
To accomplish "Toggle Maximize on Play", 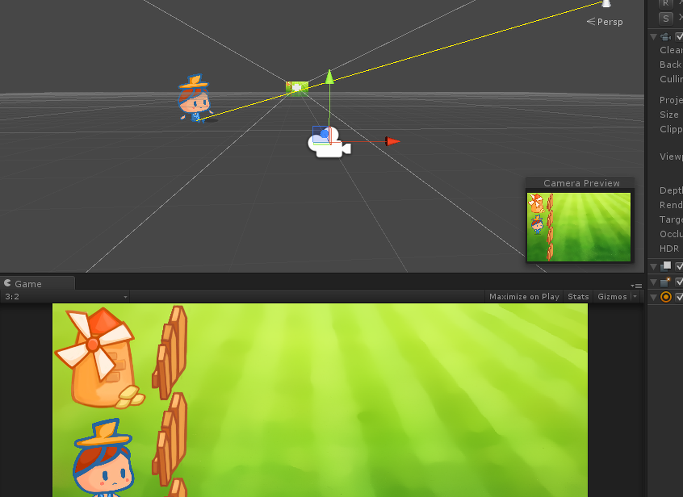I will [524, 297].
